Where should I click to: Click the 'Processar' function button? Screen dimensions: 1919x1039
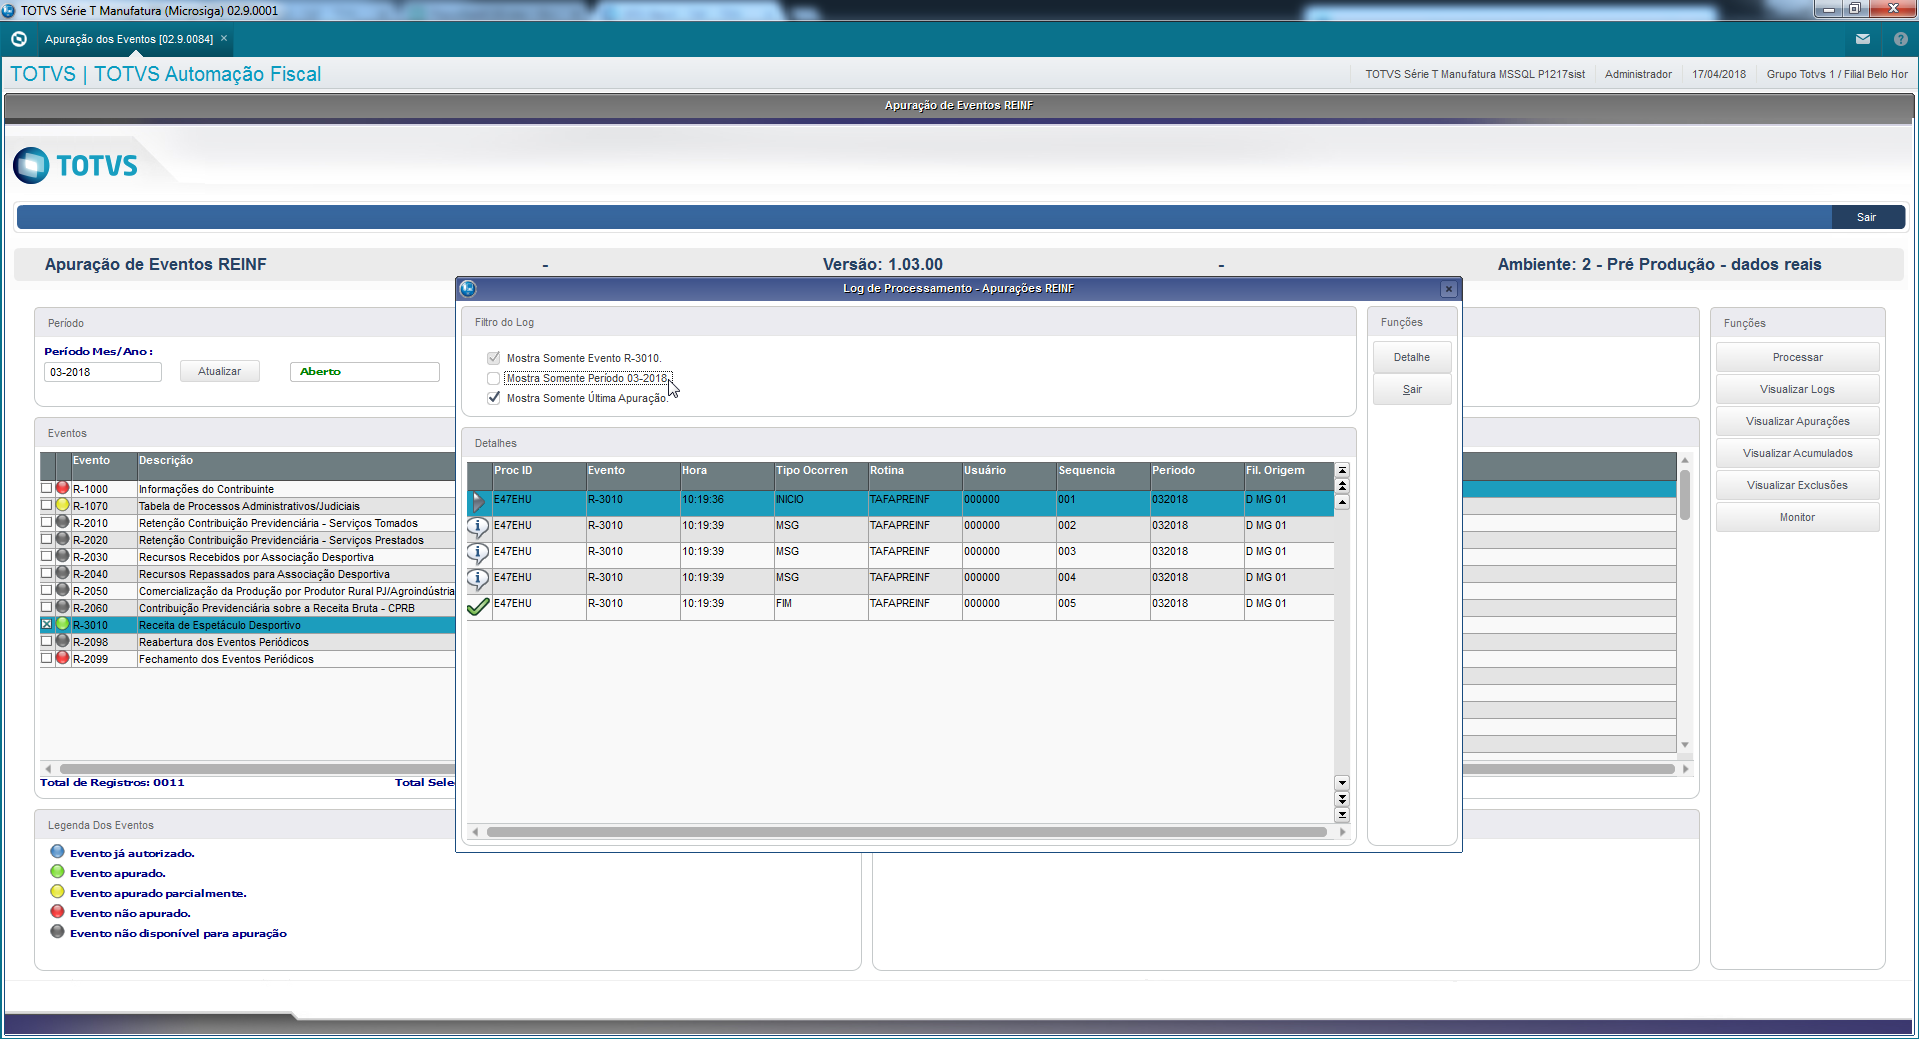tap(1797, 358)
